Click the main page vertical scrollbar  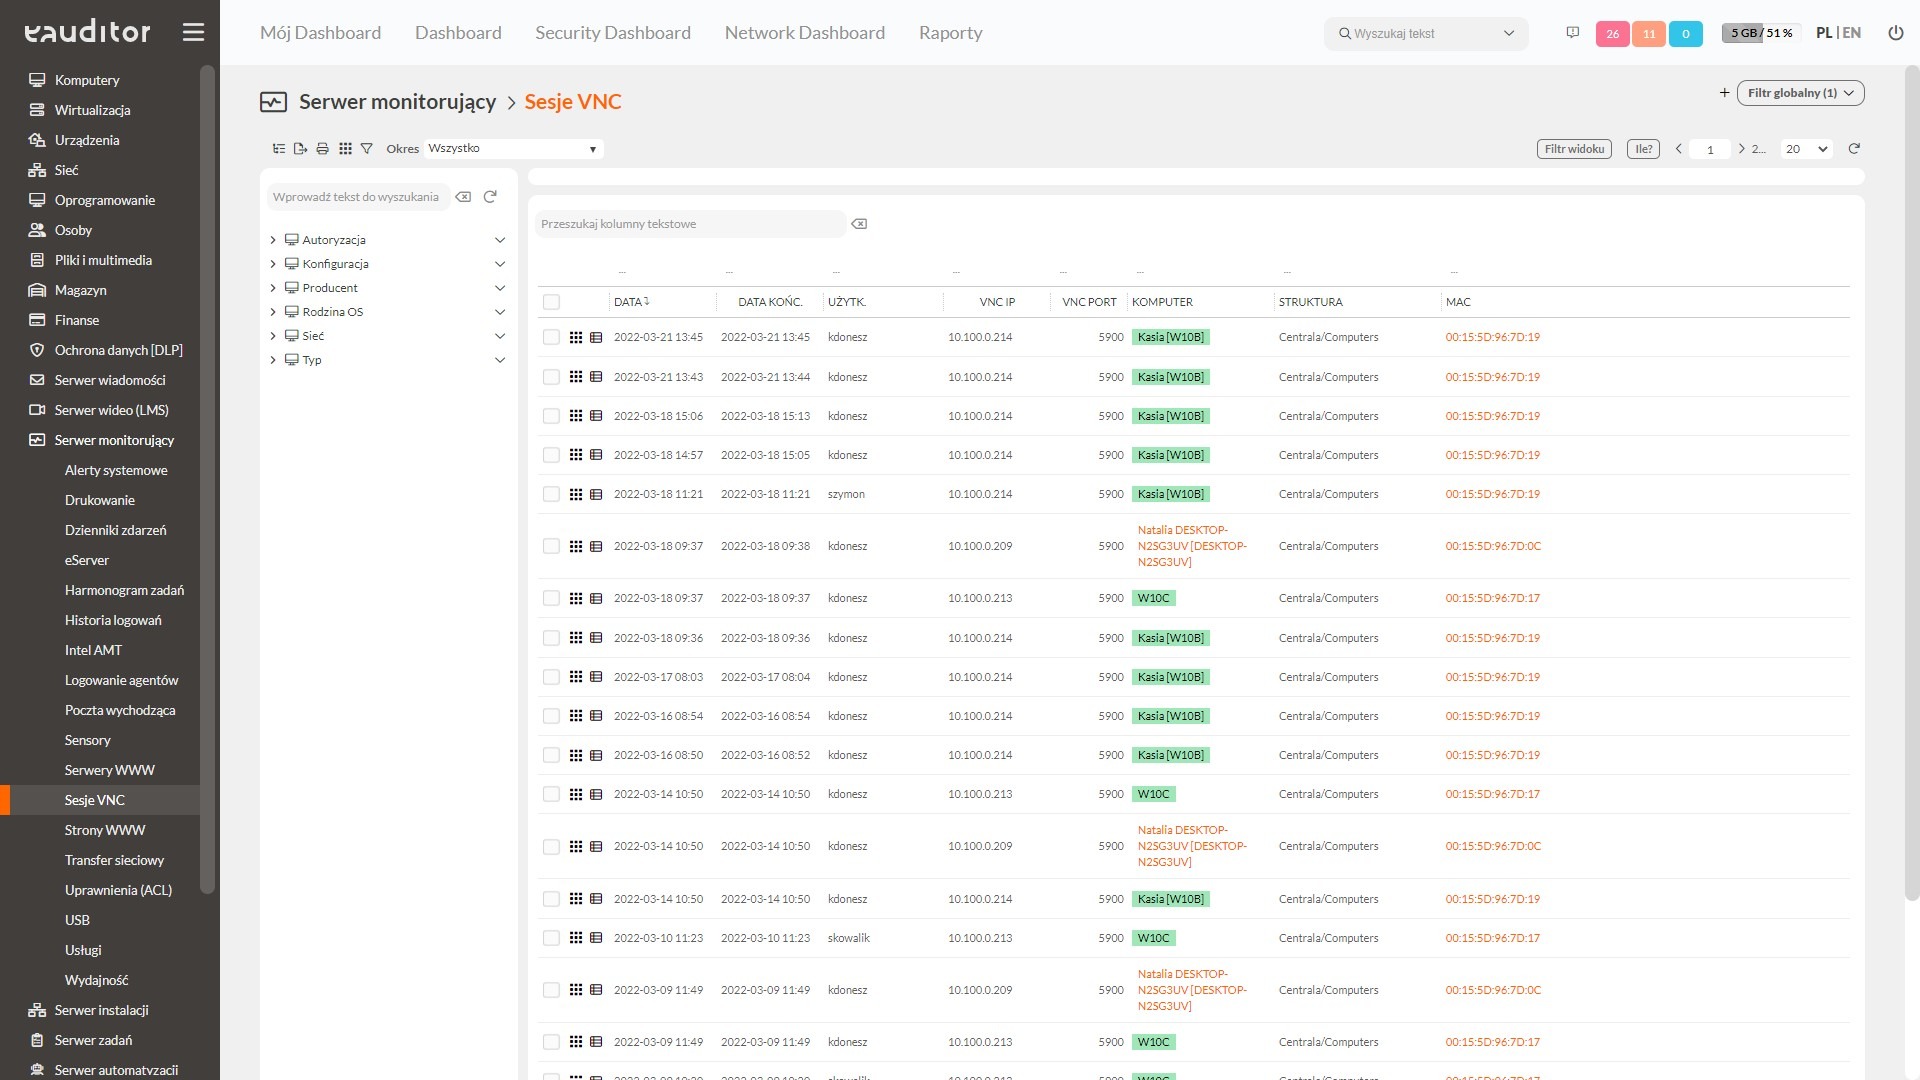pos(1912,483)
